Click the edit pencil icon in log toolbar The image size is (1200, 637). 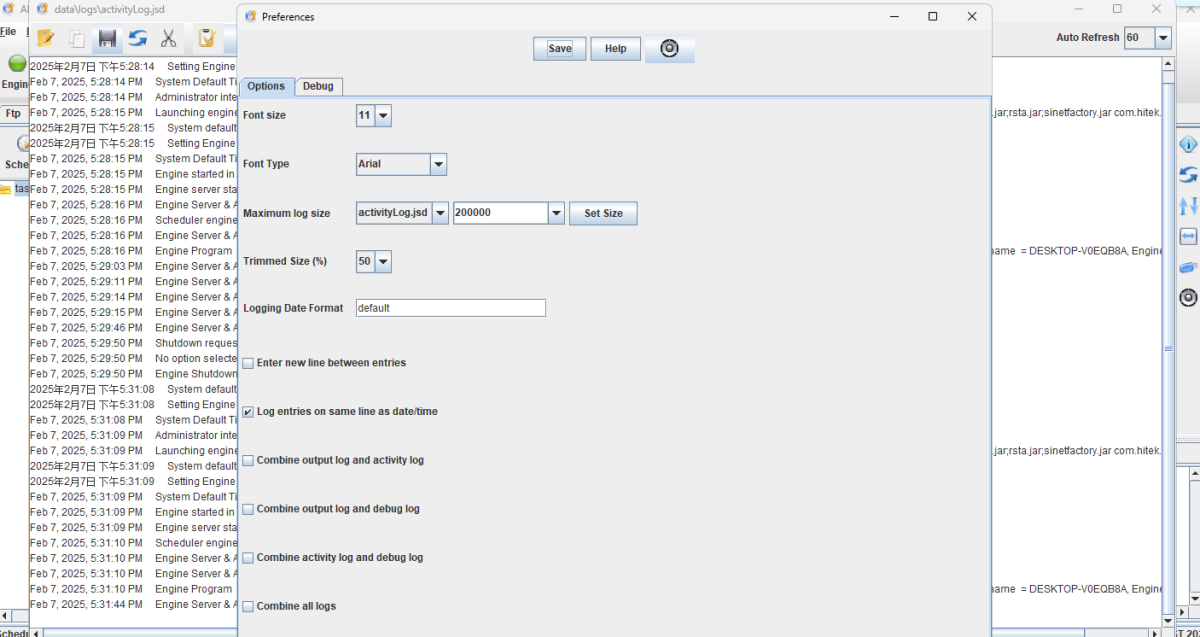pyautogui.click(x=45, y=39)
